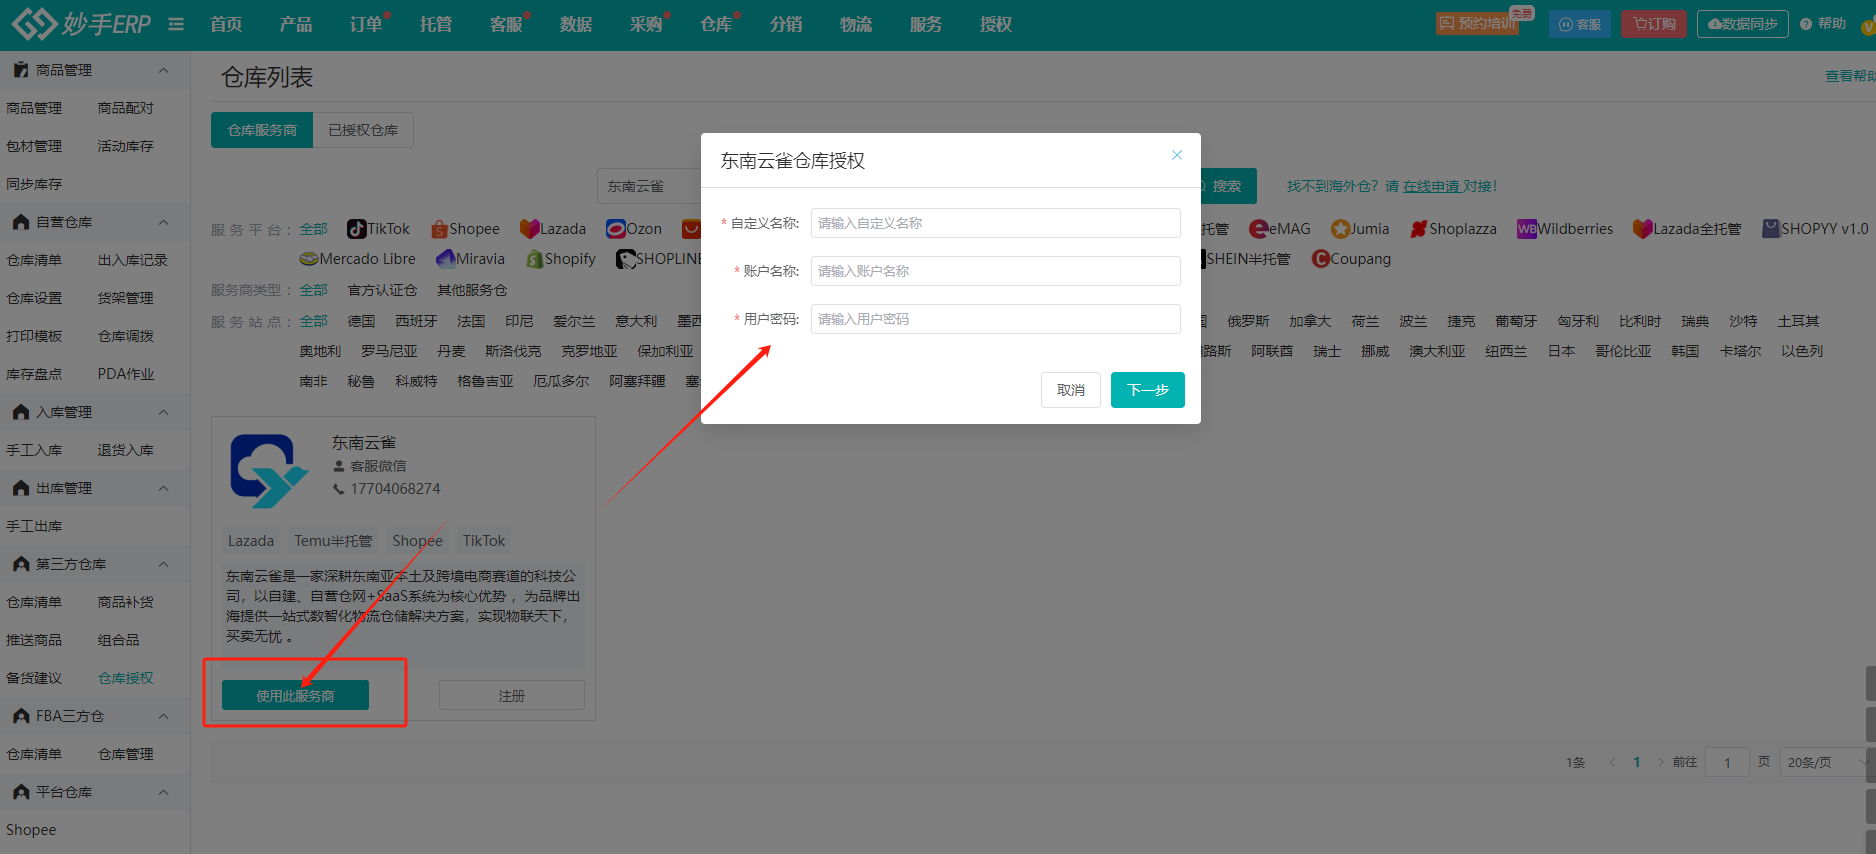Select the Wildberries platform filter
This screenshot has width=1876, height=854.
point(1565,229)
